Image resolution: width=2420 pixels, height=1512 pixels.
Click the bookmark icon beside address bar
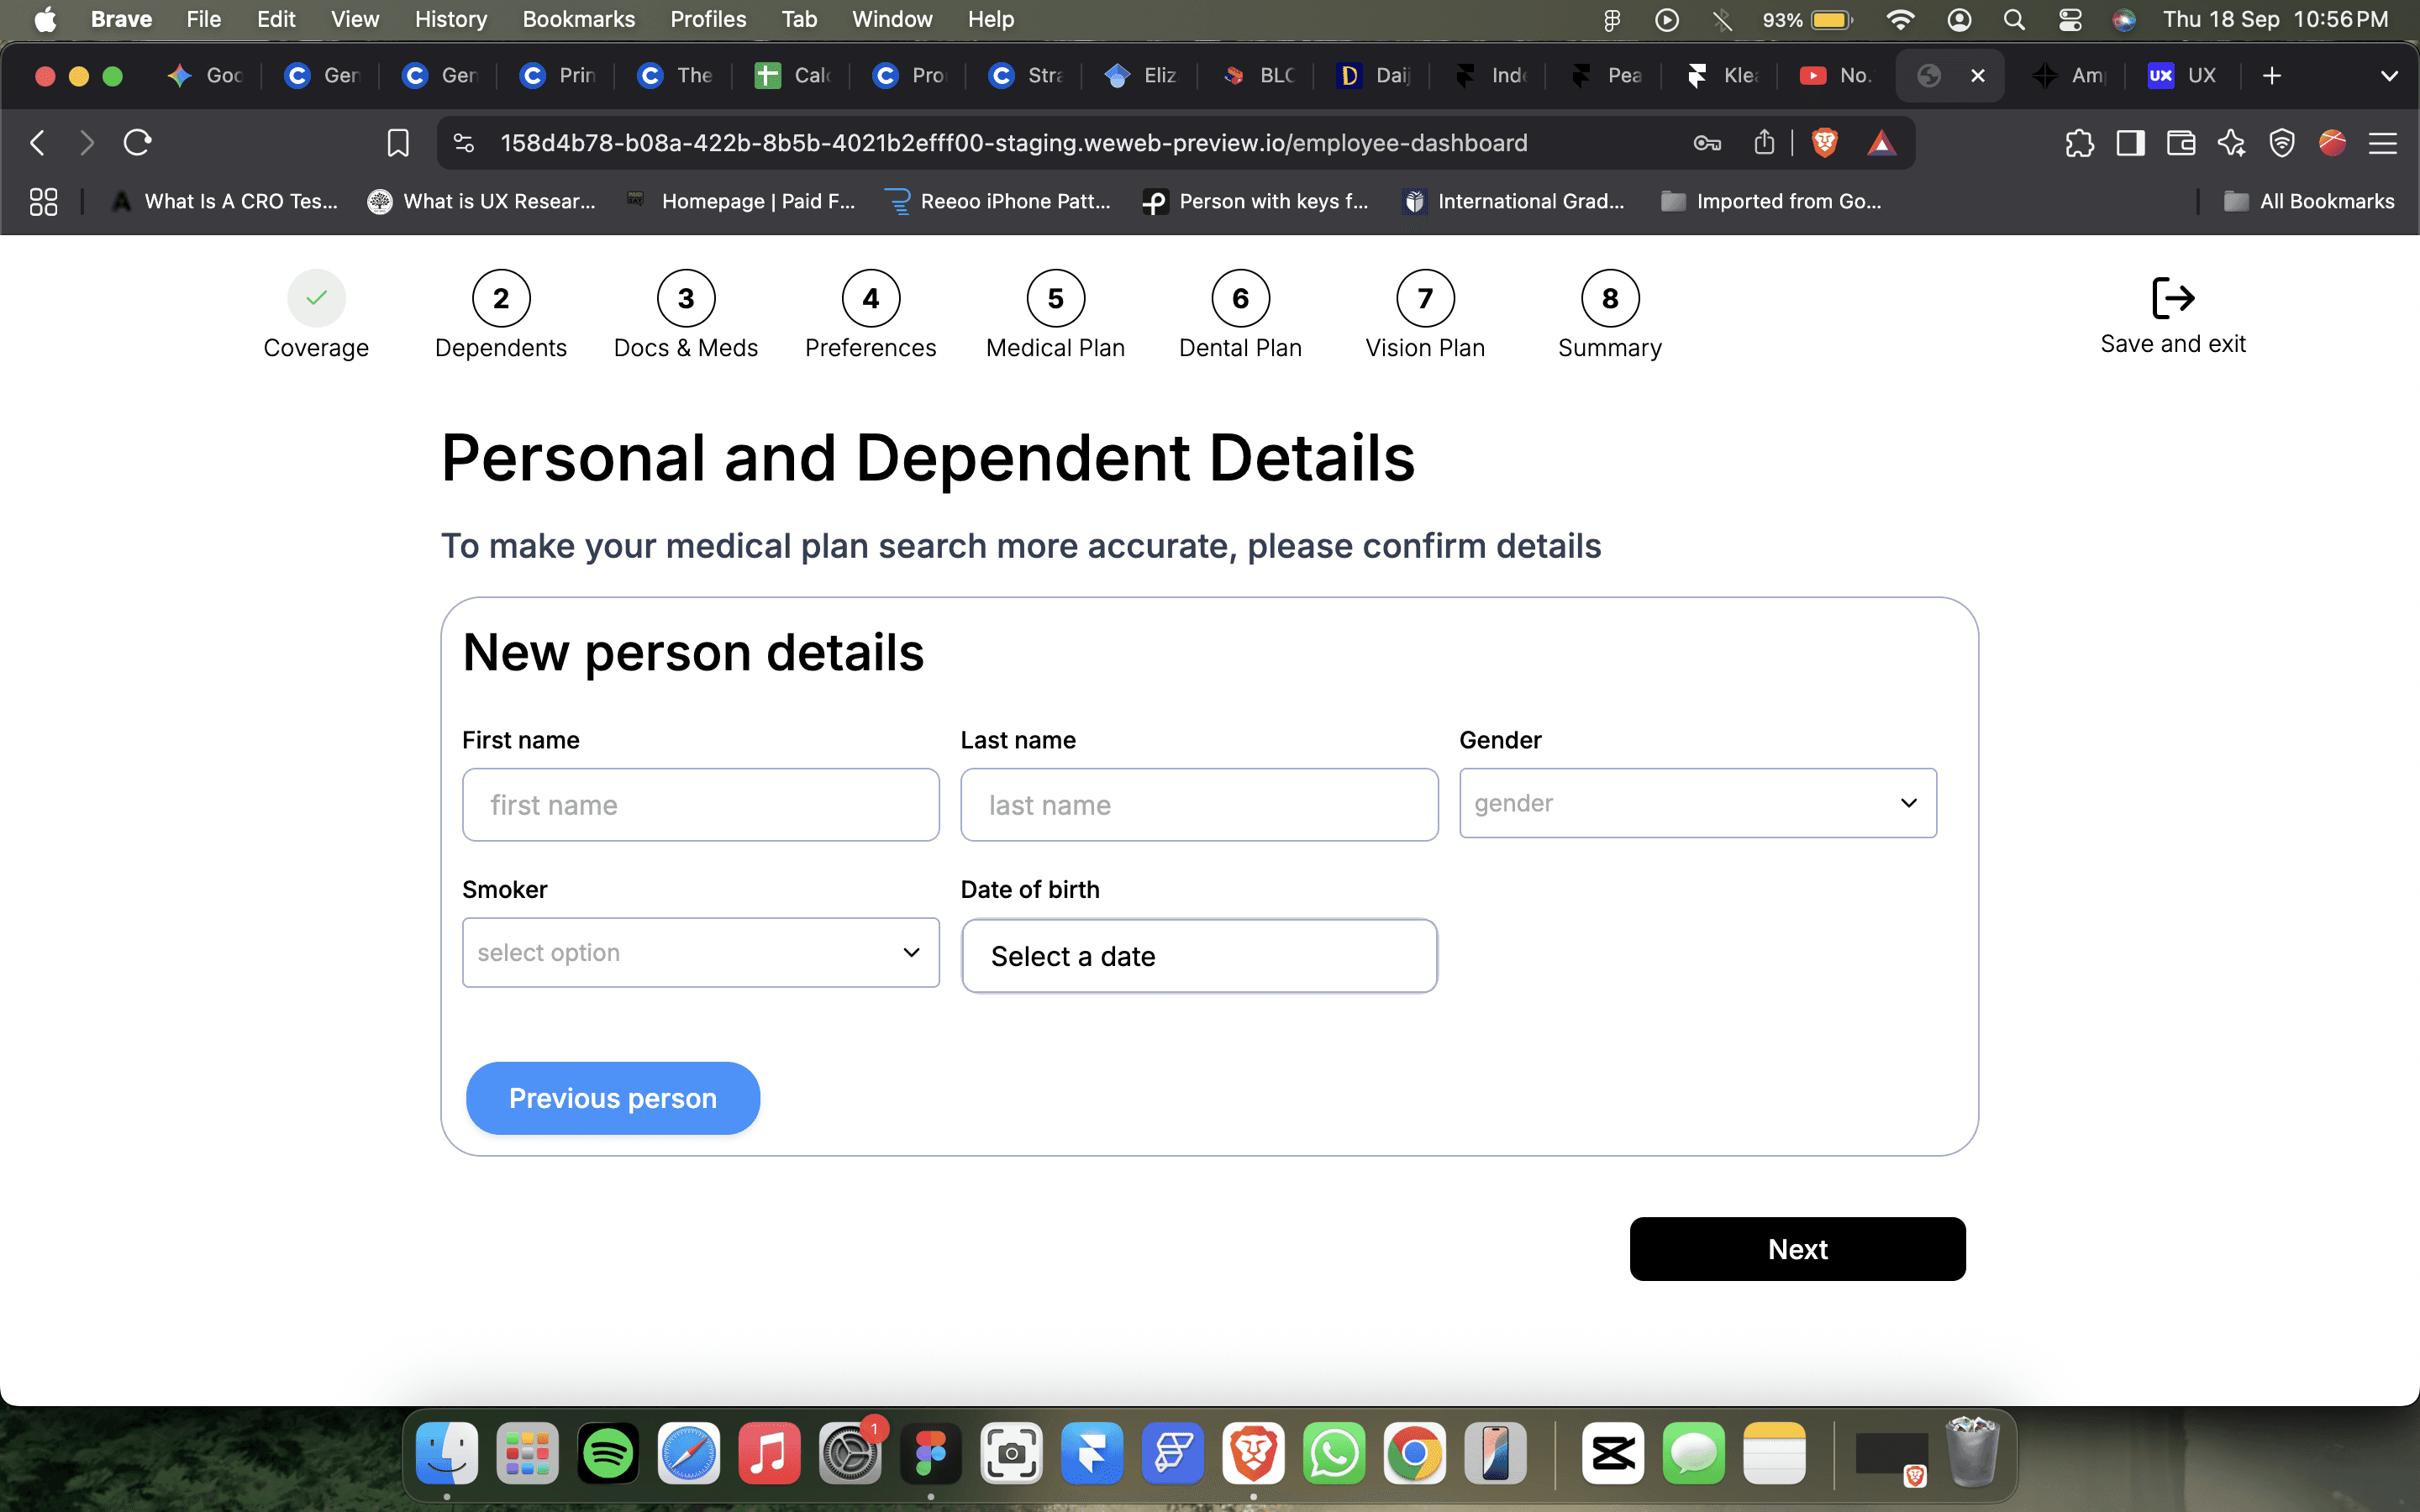397,143
